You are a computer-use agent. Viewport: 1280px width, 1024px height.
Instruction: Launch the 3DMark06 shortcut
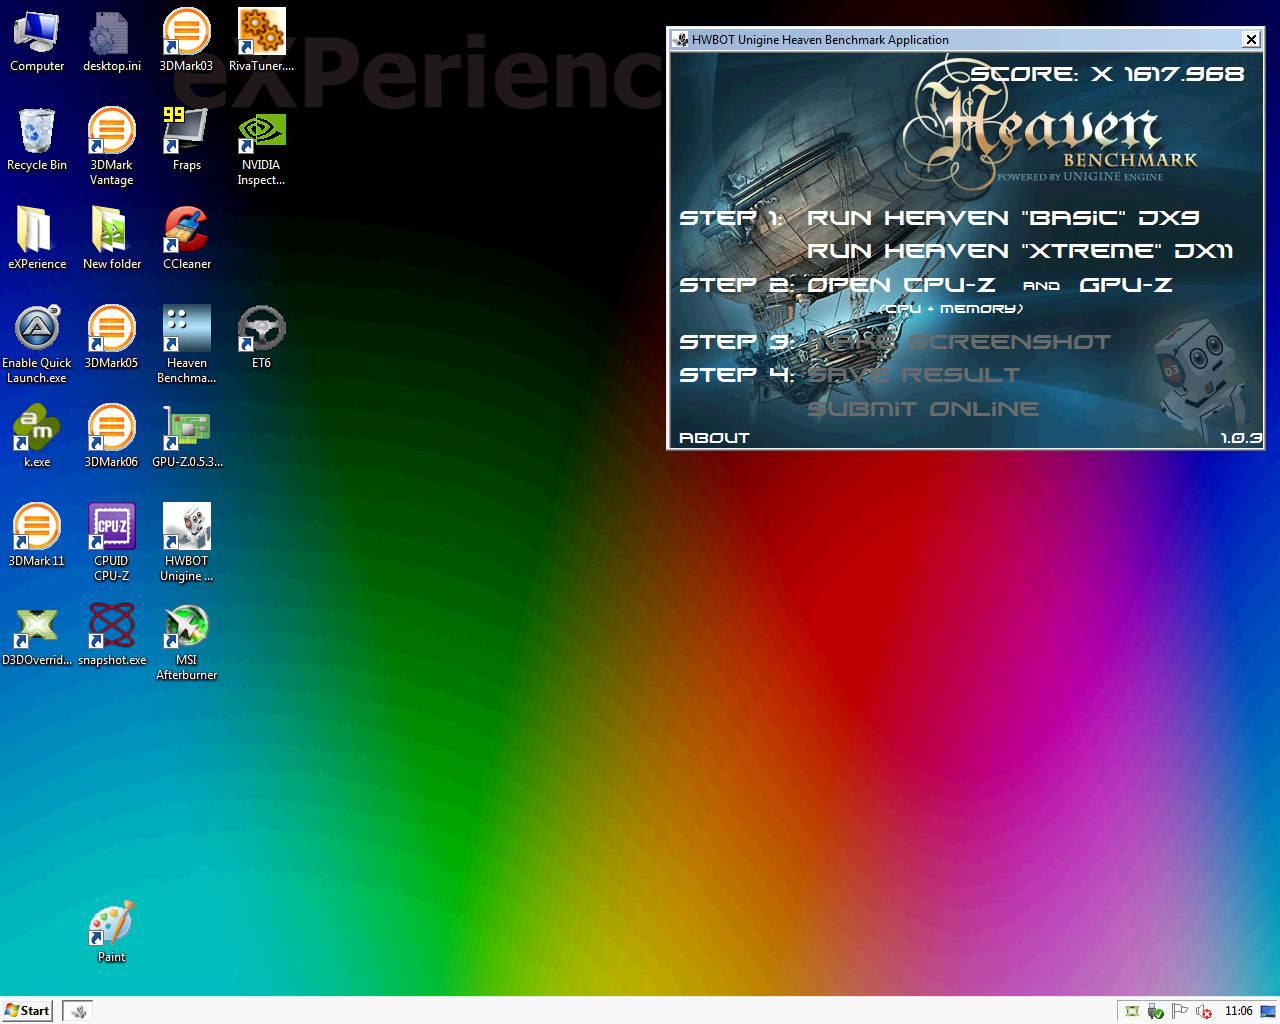coord(111,437)
